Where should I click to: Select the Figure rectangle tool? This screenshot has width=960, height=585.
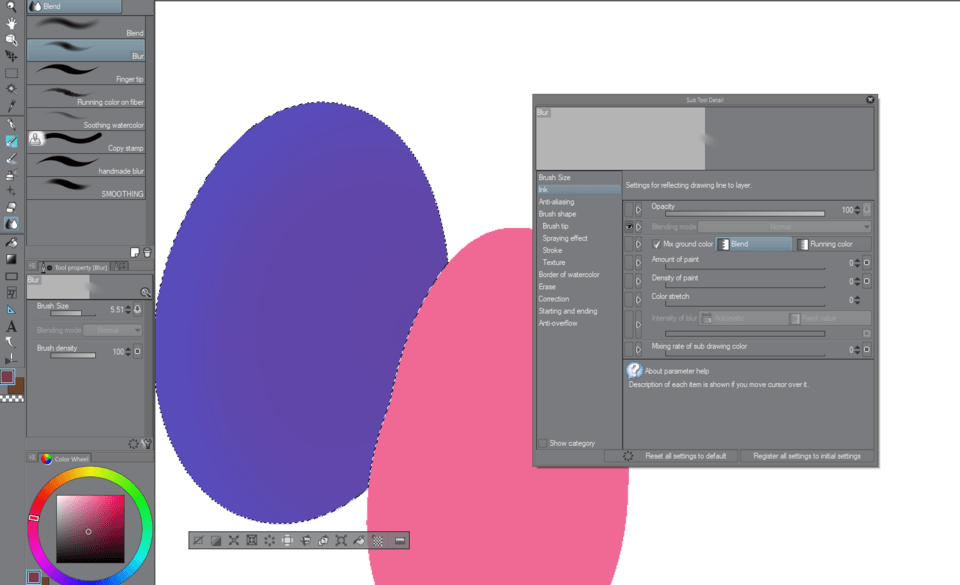pos(11,276)
